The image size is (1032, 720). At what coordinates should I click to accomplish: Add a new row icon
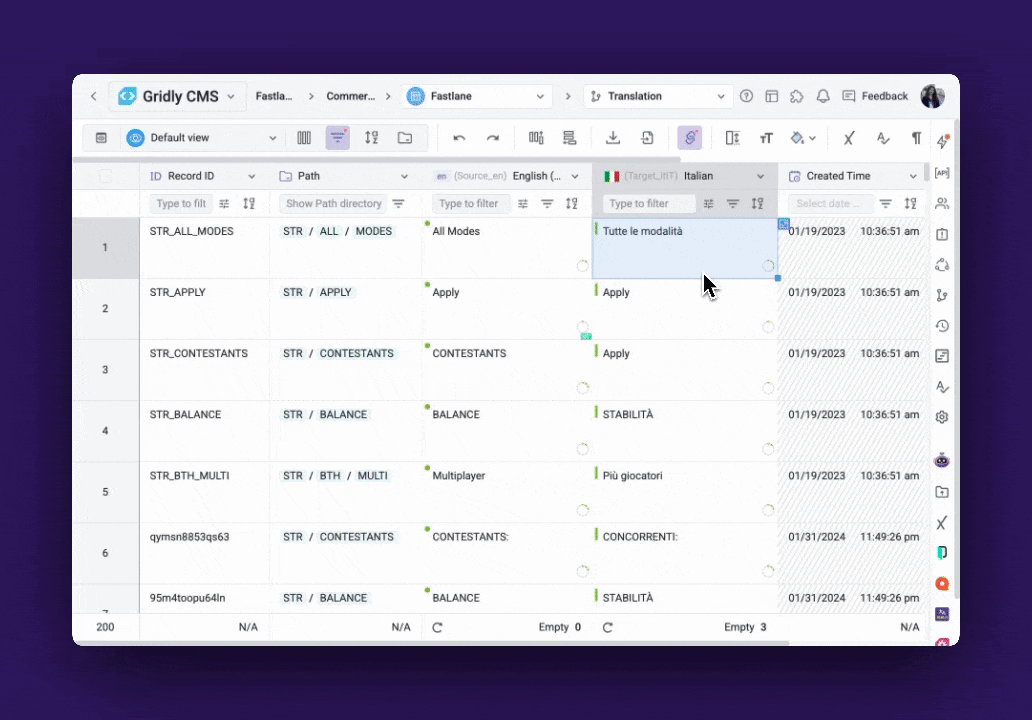click(x=569, y=138)
